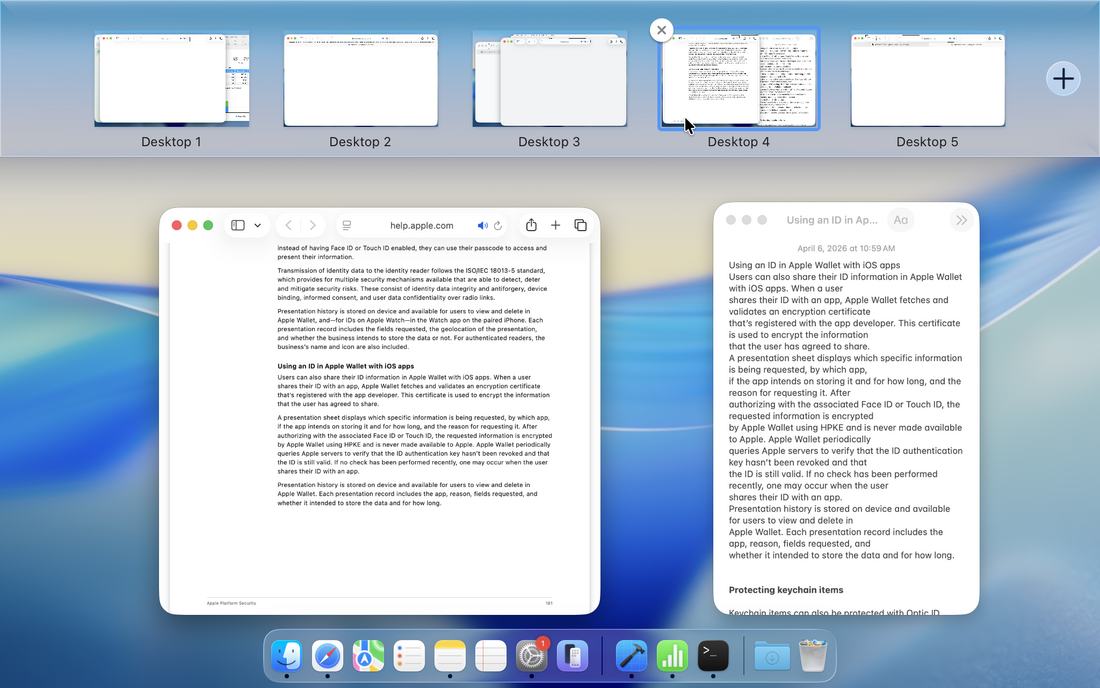Mute the tab audio speaker icon
The image size is (1100, 688).
tap(482, 226)
